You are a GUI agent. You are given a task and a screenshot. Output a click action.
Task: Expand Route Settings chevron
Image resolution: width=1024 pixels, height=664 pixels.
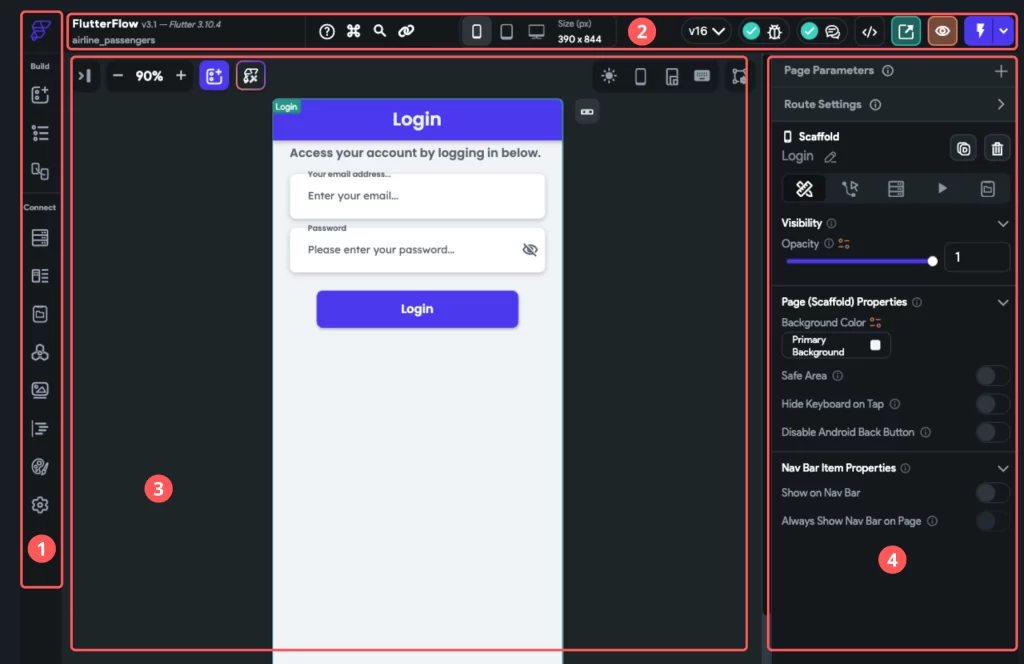(x=1001, y=104)
